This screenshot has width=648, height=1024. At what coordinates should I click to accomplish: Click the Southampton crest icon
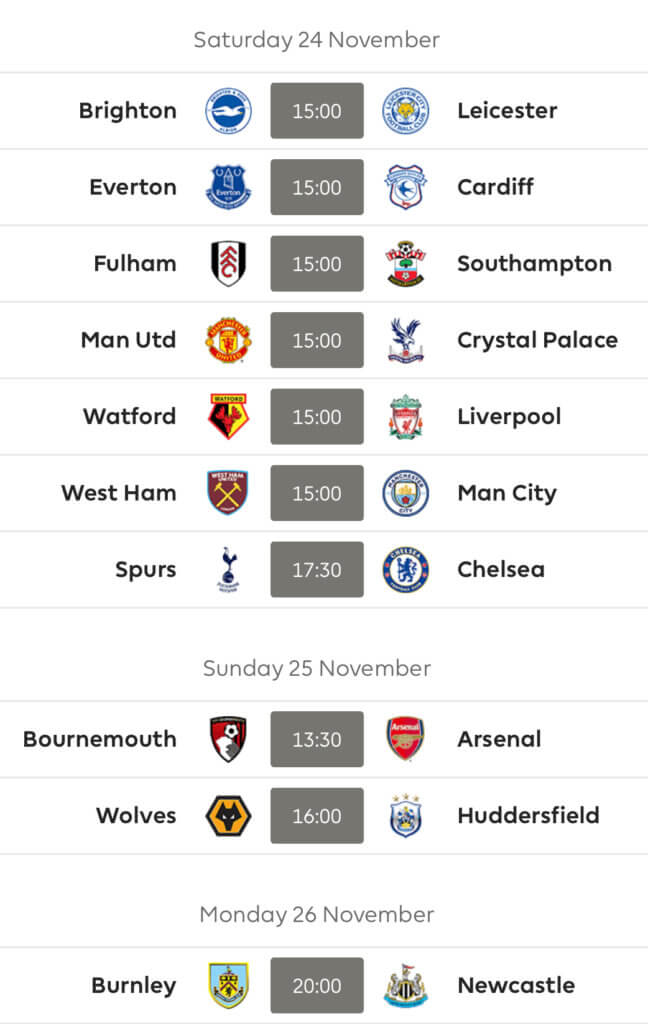click(x=406, y=263)
